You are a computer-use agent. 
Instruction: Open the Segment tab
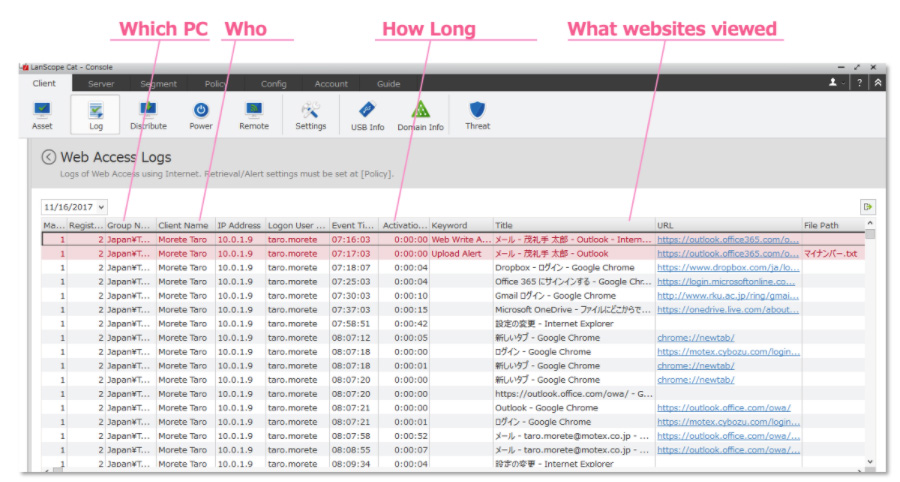(x=158, y=84)
